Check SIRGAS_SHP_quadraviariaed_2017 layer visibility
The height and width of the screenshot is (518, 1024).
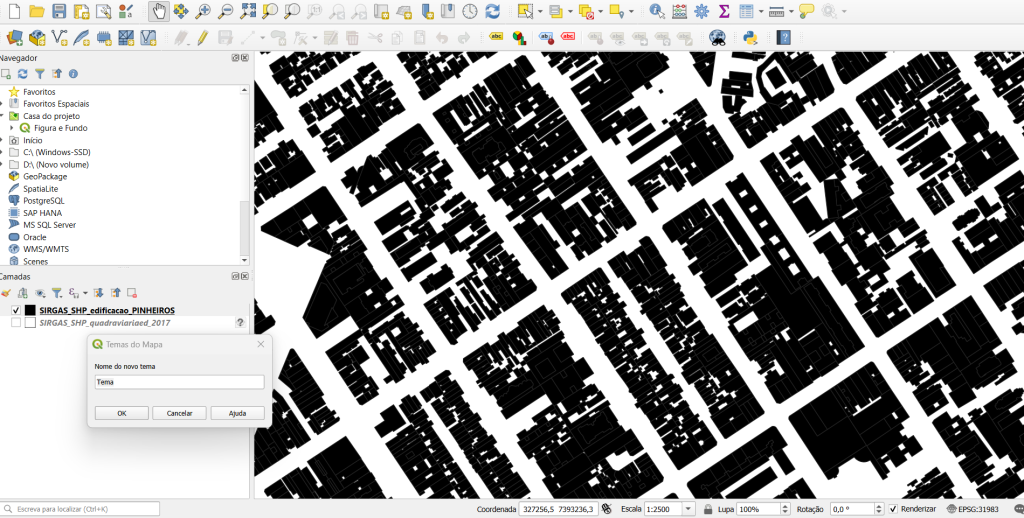16,323
